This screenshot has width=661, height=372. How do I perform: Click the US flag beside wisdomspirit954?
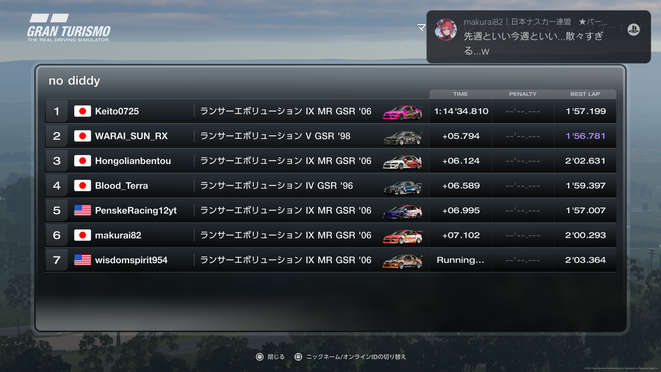(82, 260)
